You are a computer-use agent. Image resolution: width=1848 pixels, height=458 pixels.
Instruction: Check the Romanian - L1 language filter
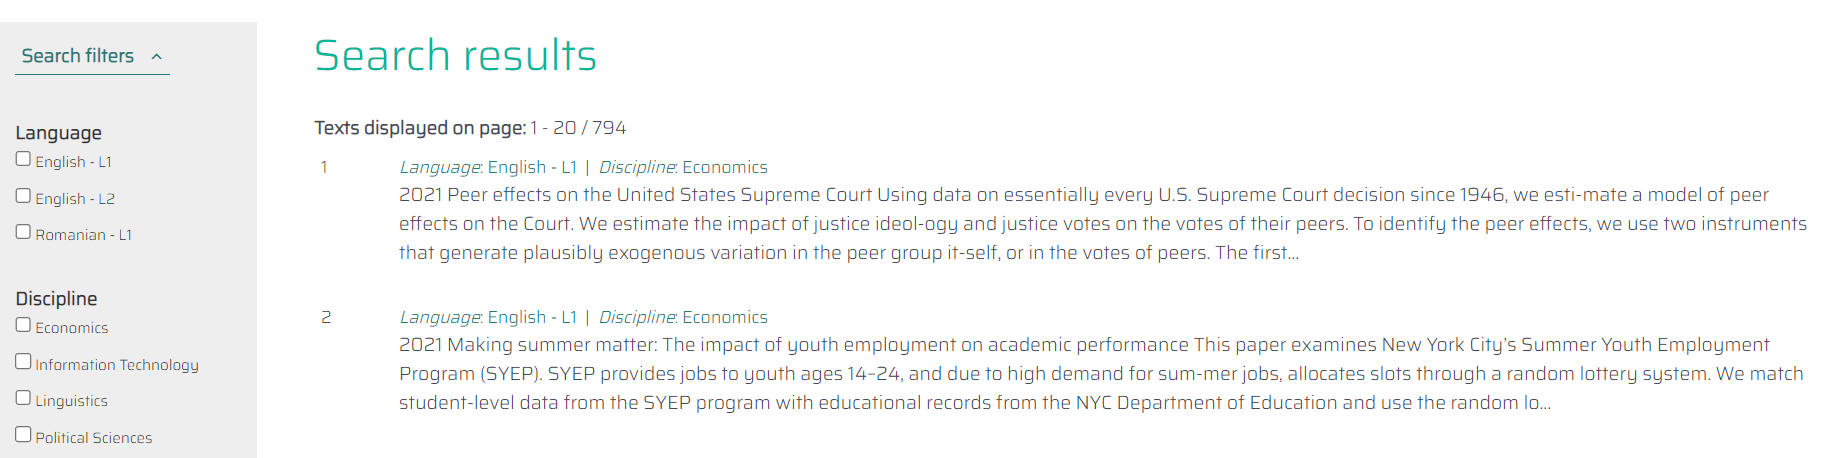coord(23,232)
